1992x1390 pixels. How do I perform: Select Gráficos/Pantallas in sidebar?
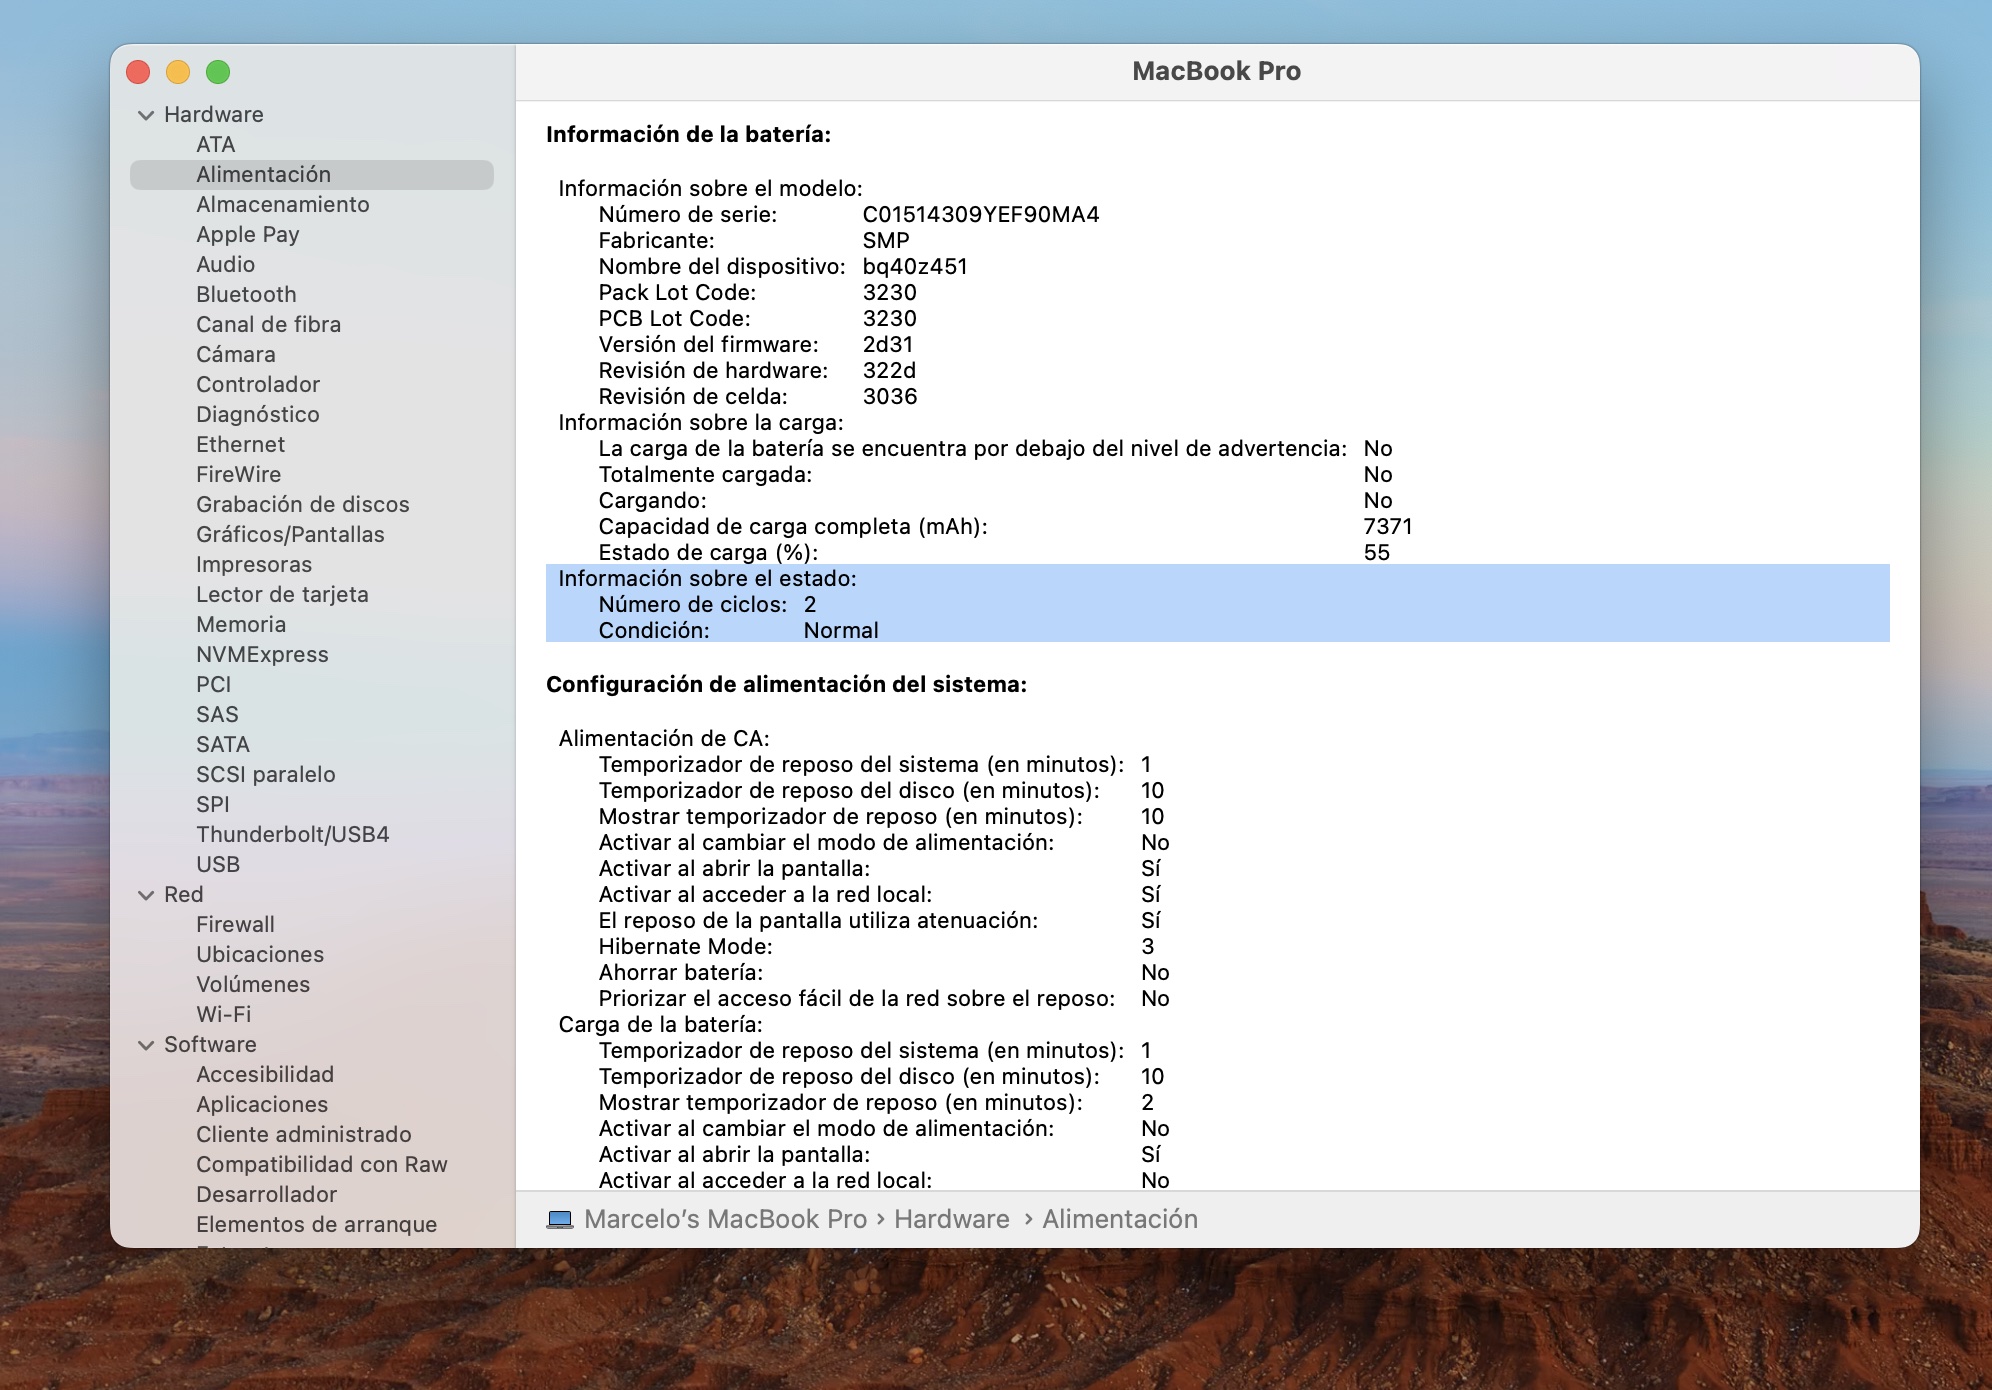(290, 534)
